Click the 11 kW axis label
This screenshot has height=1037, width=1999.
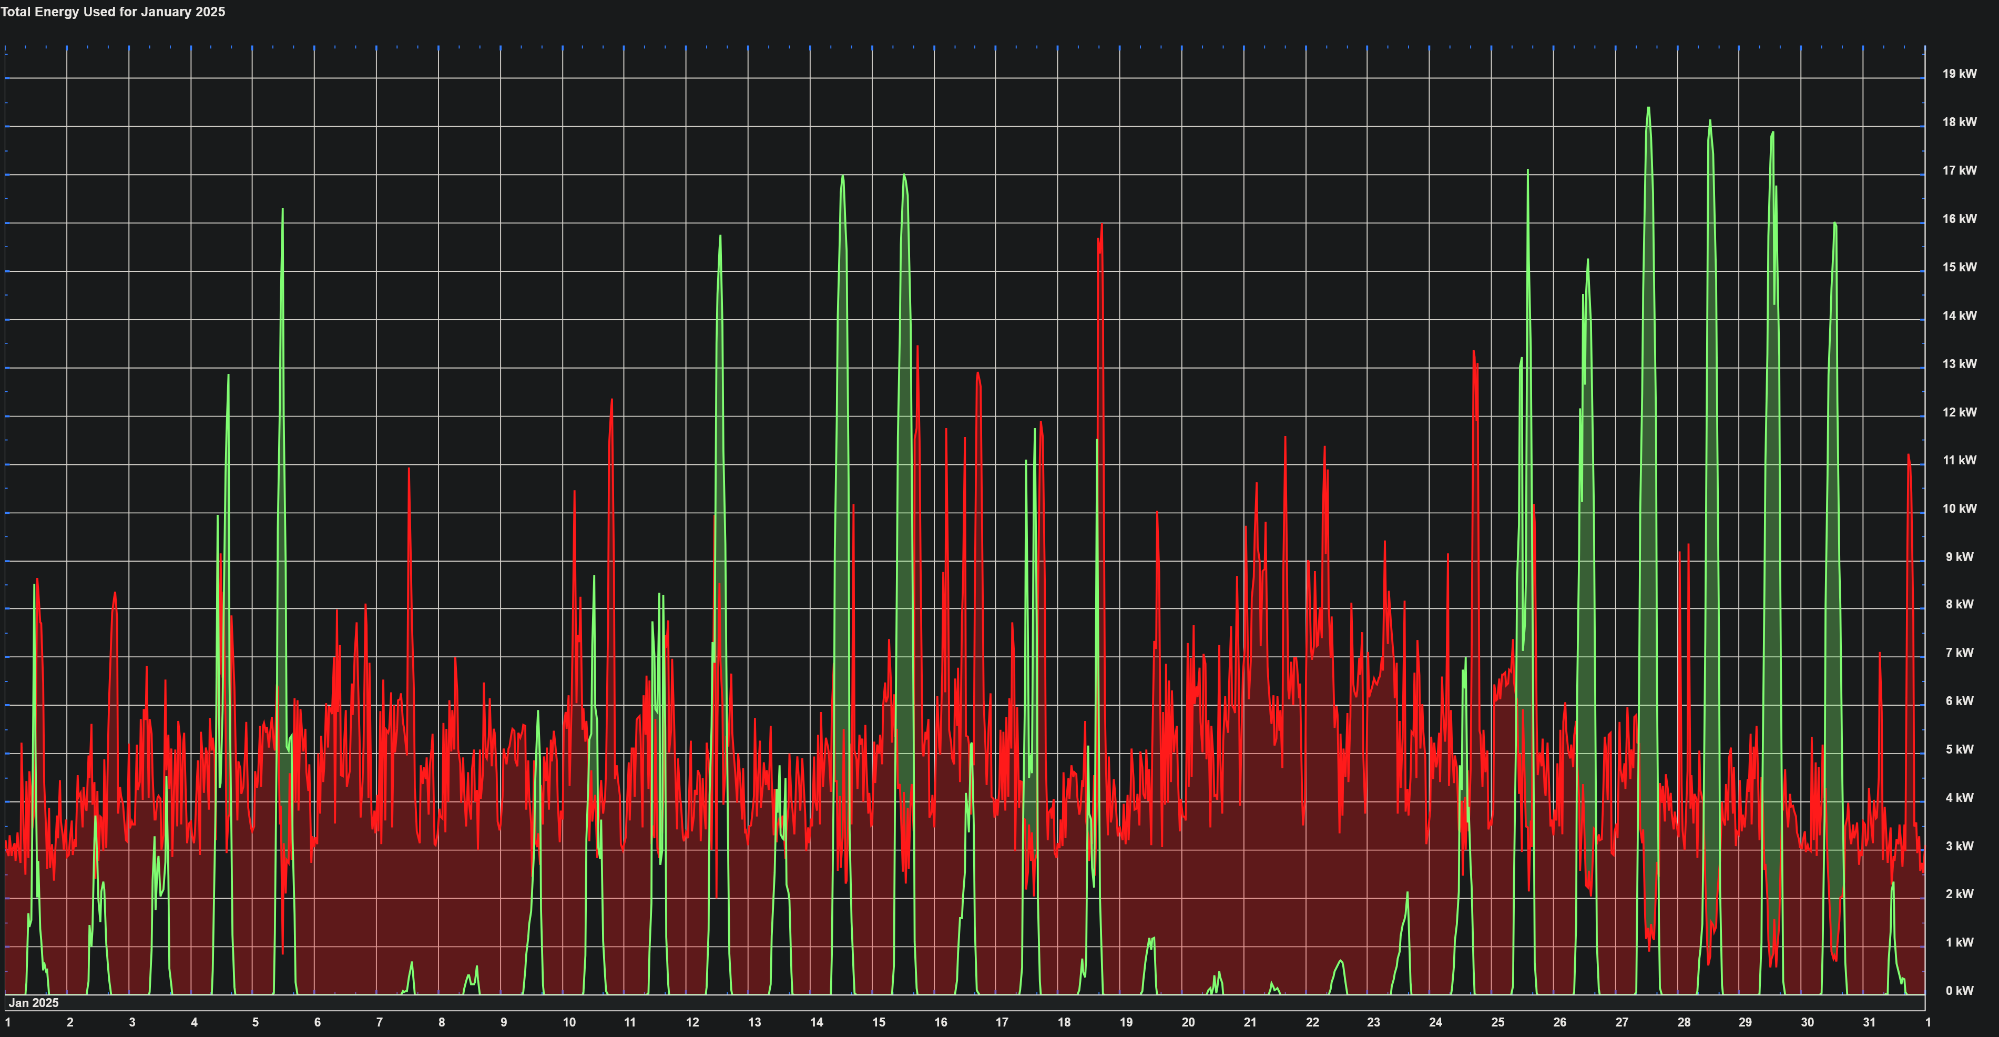tap(1959, 460)
